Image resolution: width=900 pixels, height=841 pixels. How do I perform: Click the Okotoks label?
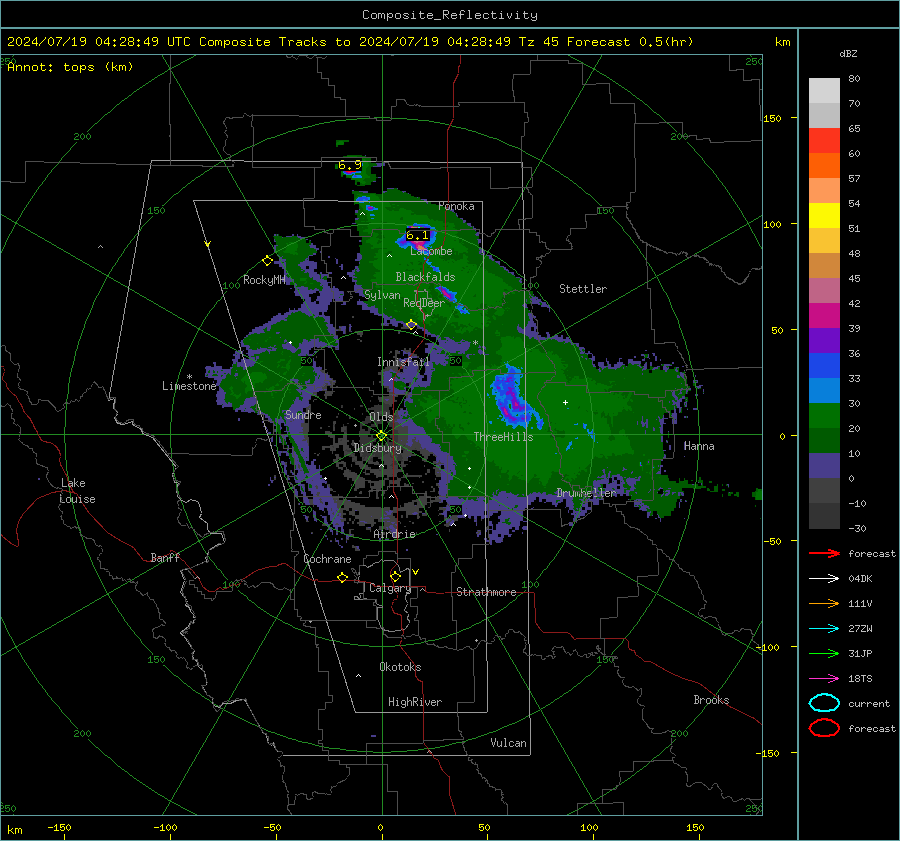tap(400, 667)
